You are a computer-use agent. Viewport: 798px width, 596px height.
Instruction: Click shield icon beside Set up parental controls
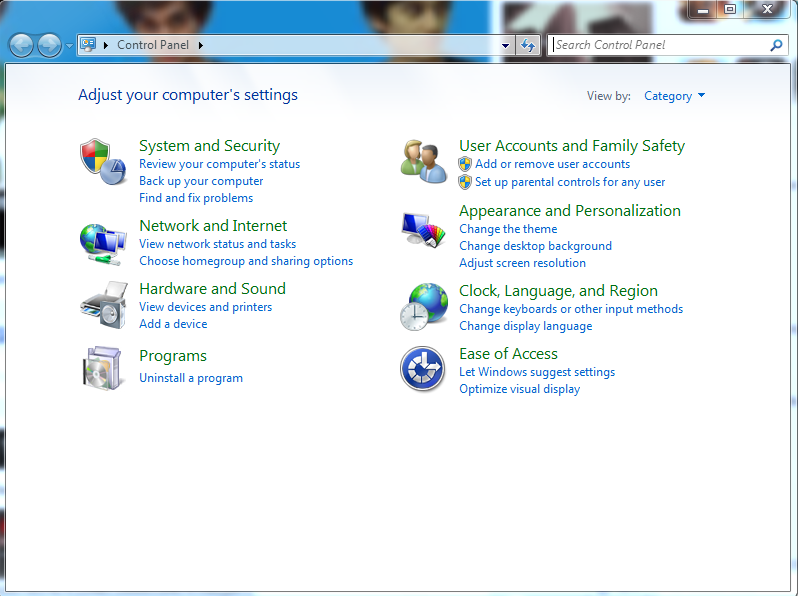(465, 182)
